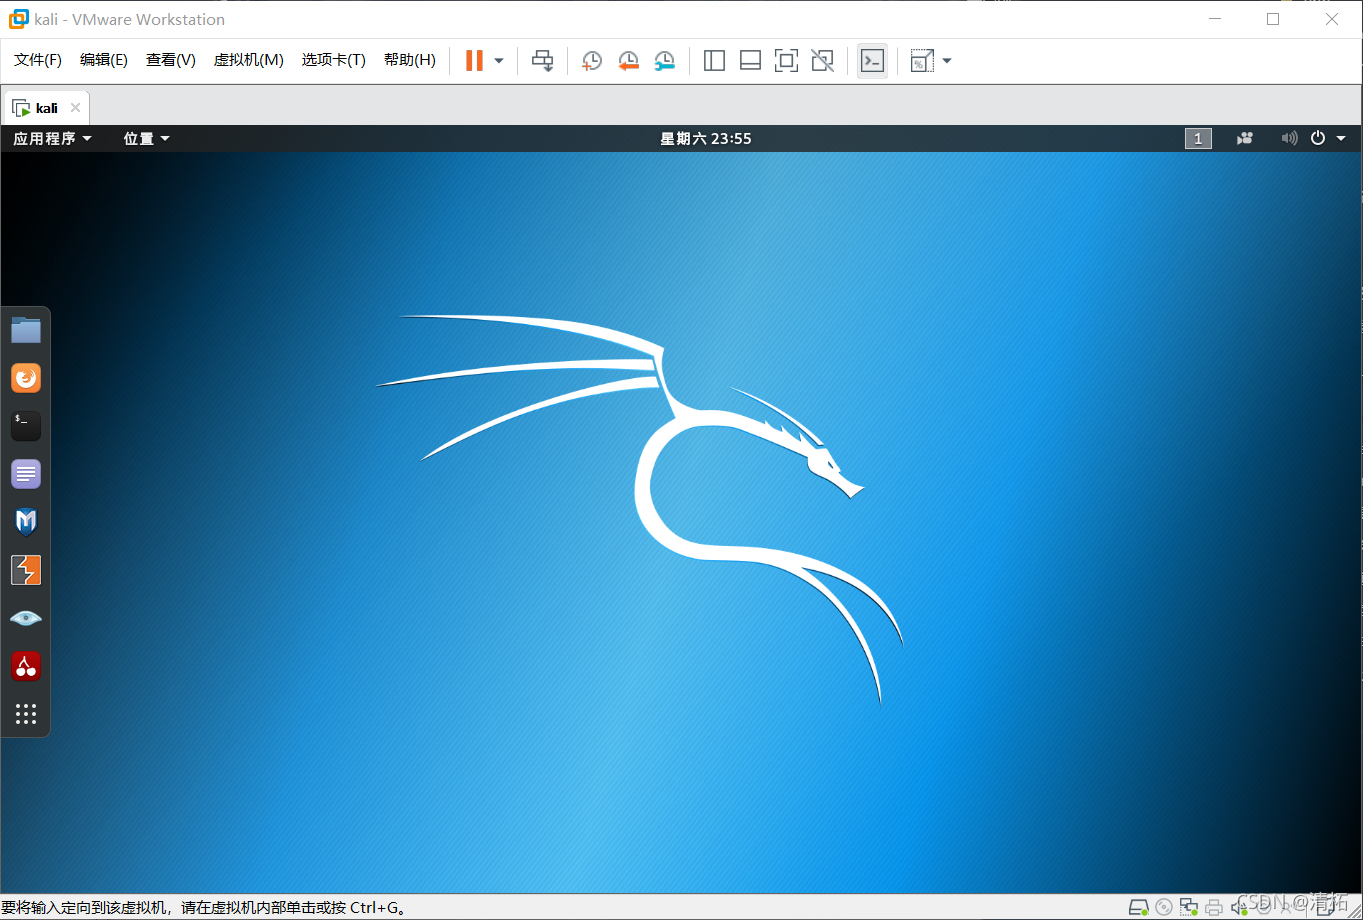Click the hard disk status icon

coord(1139,908)
